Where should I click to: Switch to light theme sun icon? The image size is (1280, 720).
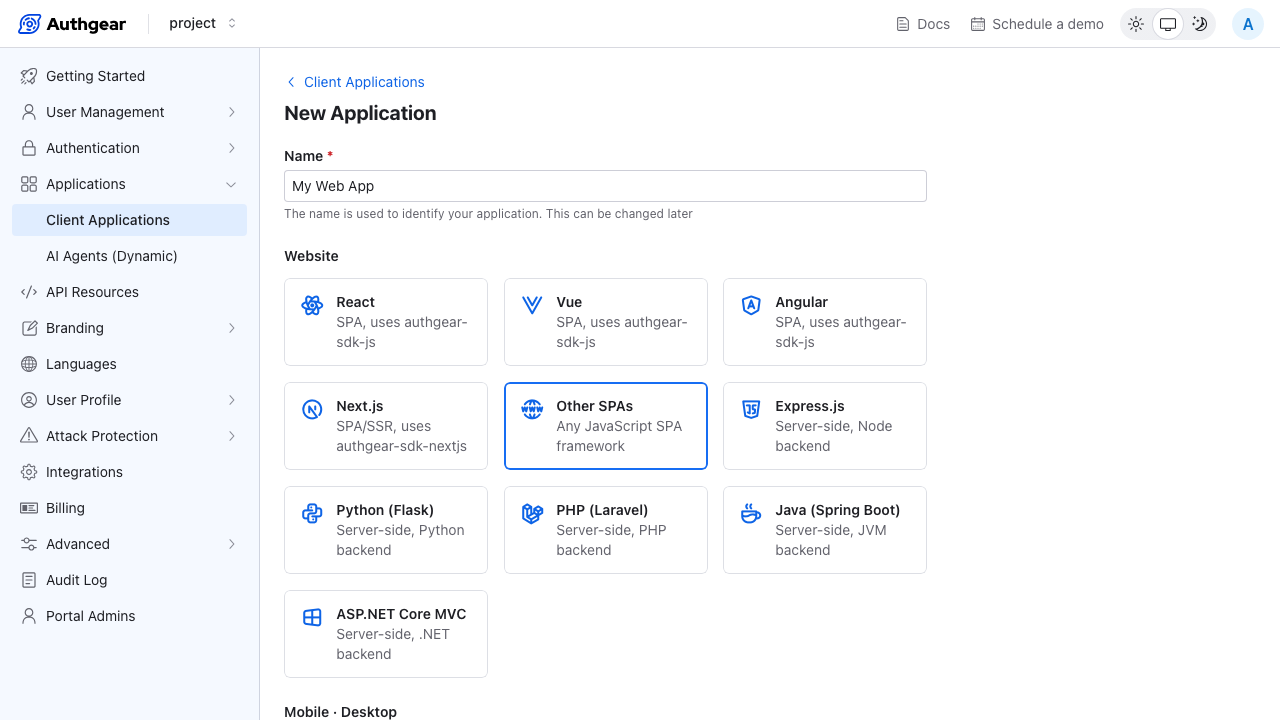click(1136, 24)
